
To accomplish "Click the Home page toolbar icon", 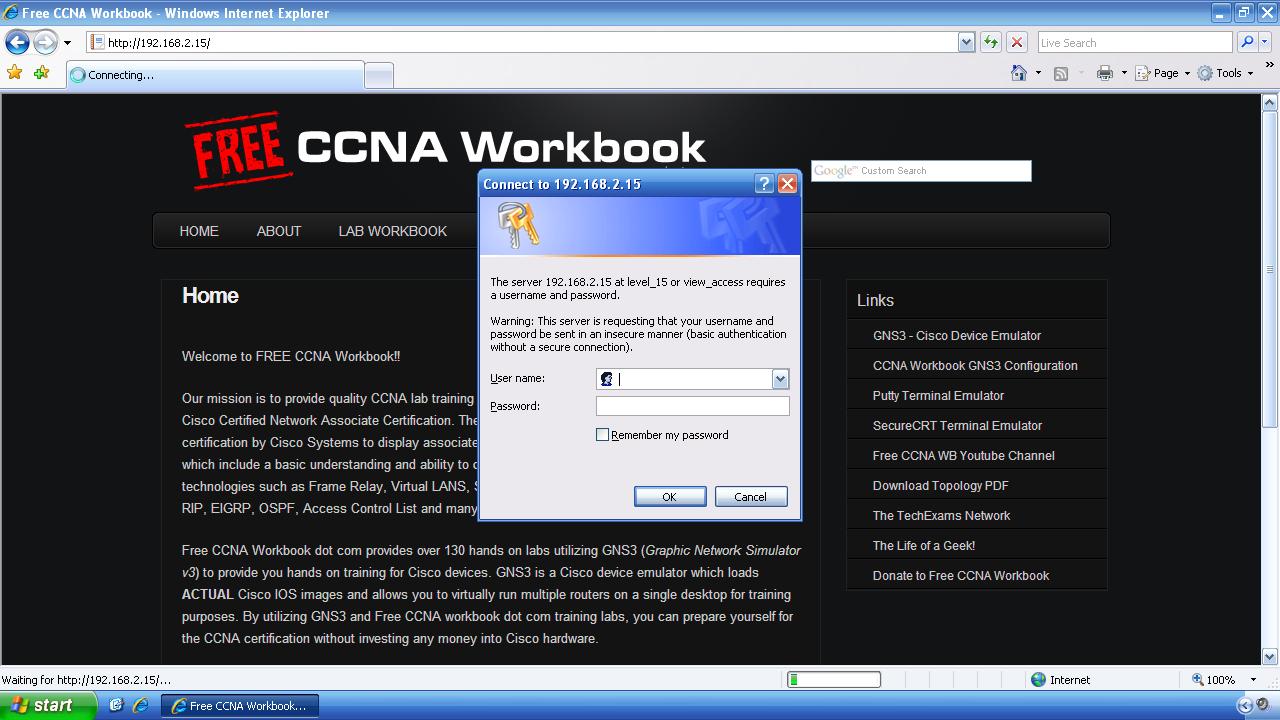I will pos(1019,73).
